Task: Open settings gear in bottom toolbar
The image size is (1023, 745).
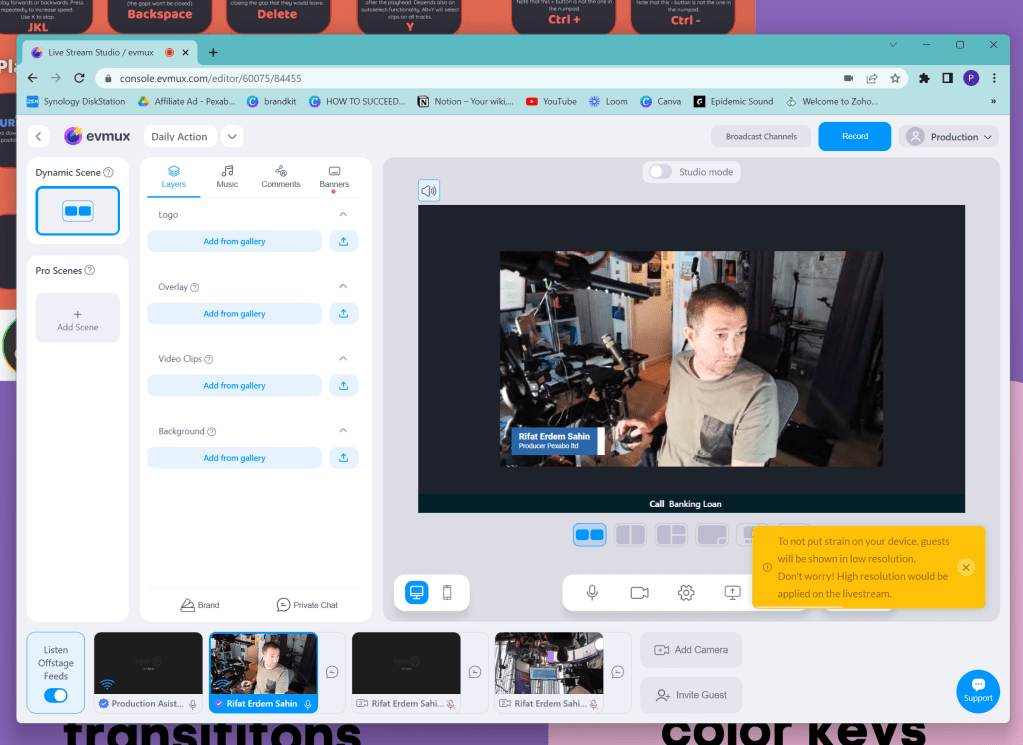Action: [686, 592]
